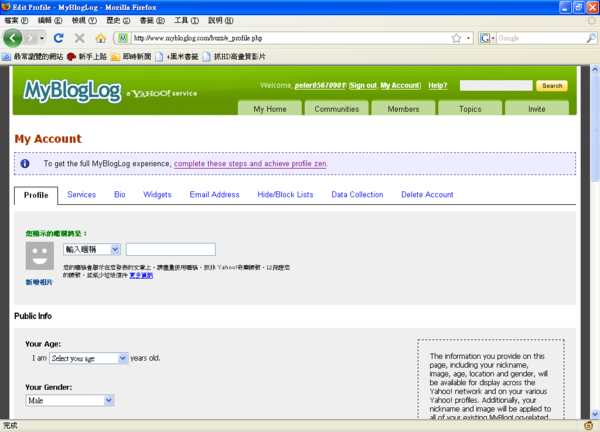This screenshot has width=600, height=432.
Task: Open the Members tab
Action: click(403, 109)
